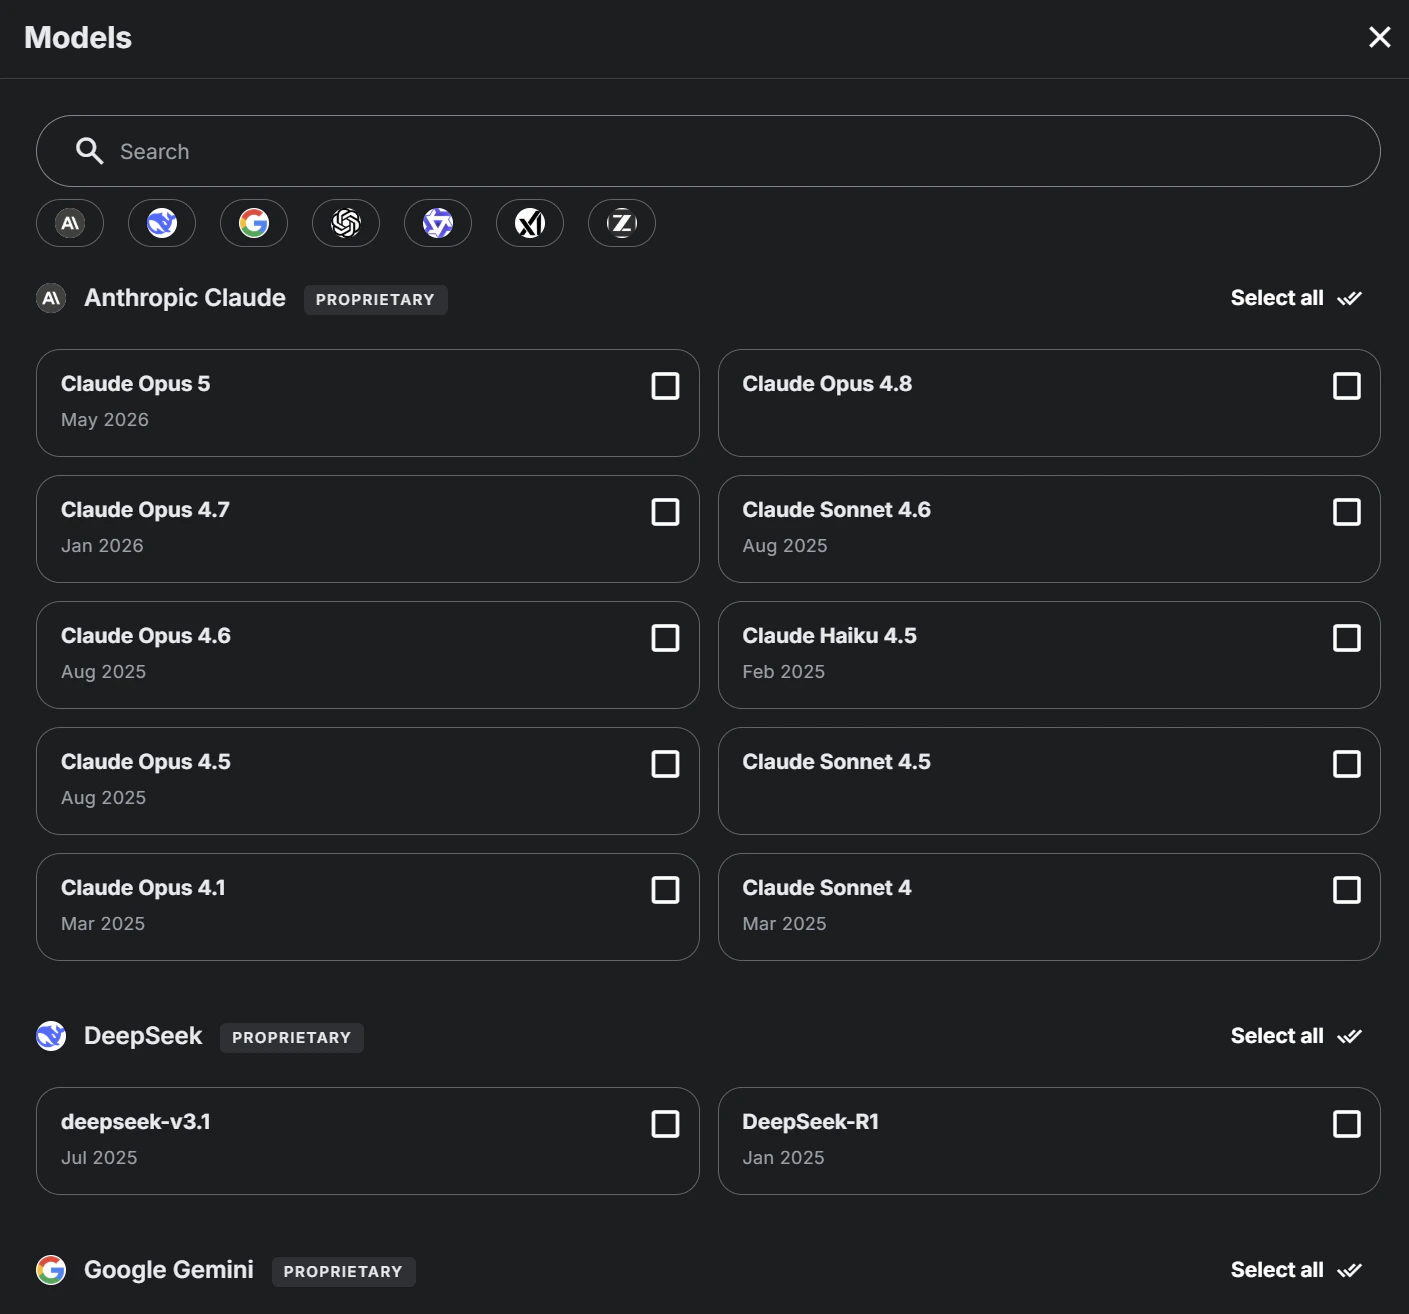Click the Claude Opus 4.5 model name
1409x1314 pixels.
click(146, 762)
